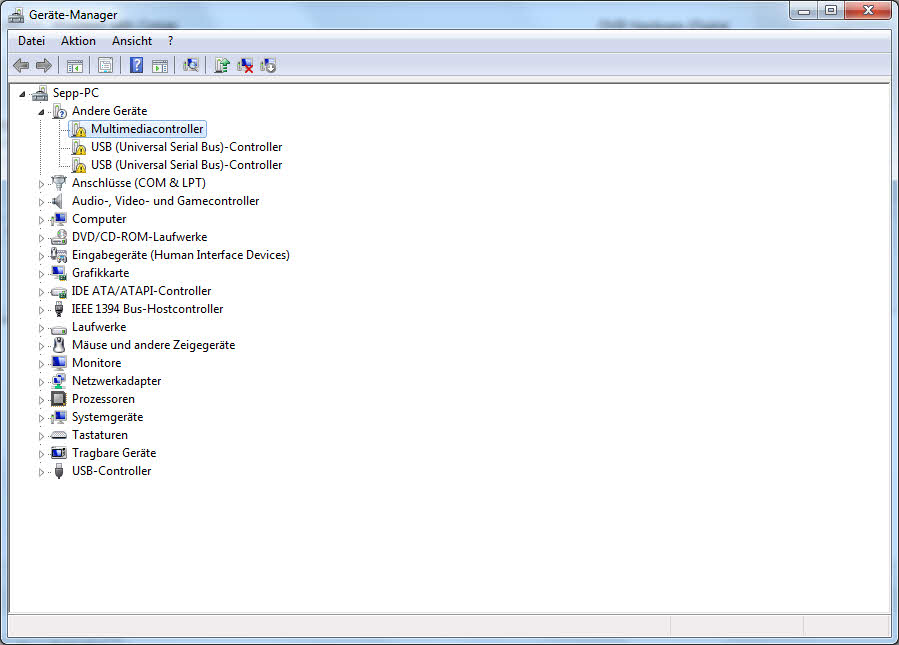899x645 pixels.
Task: Click the USB-Controller plug icon
Action: (58, 471)
